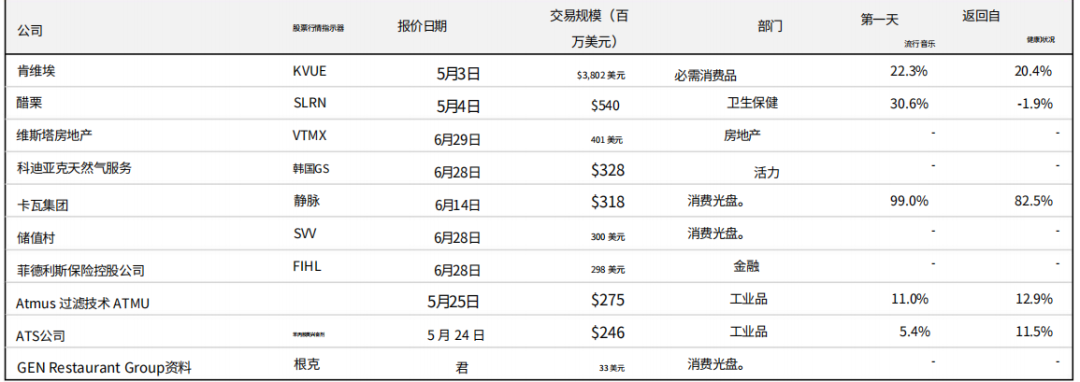Select Atmus 过滤技术 ATMU row
The image size is (1080, 382).
[x=540, y=300]
